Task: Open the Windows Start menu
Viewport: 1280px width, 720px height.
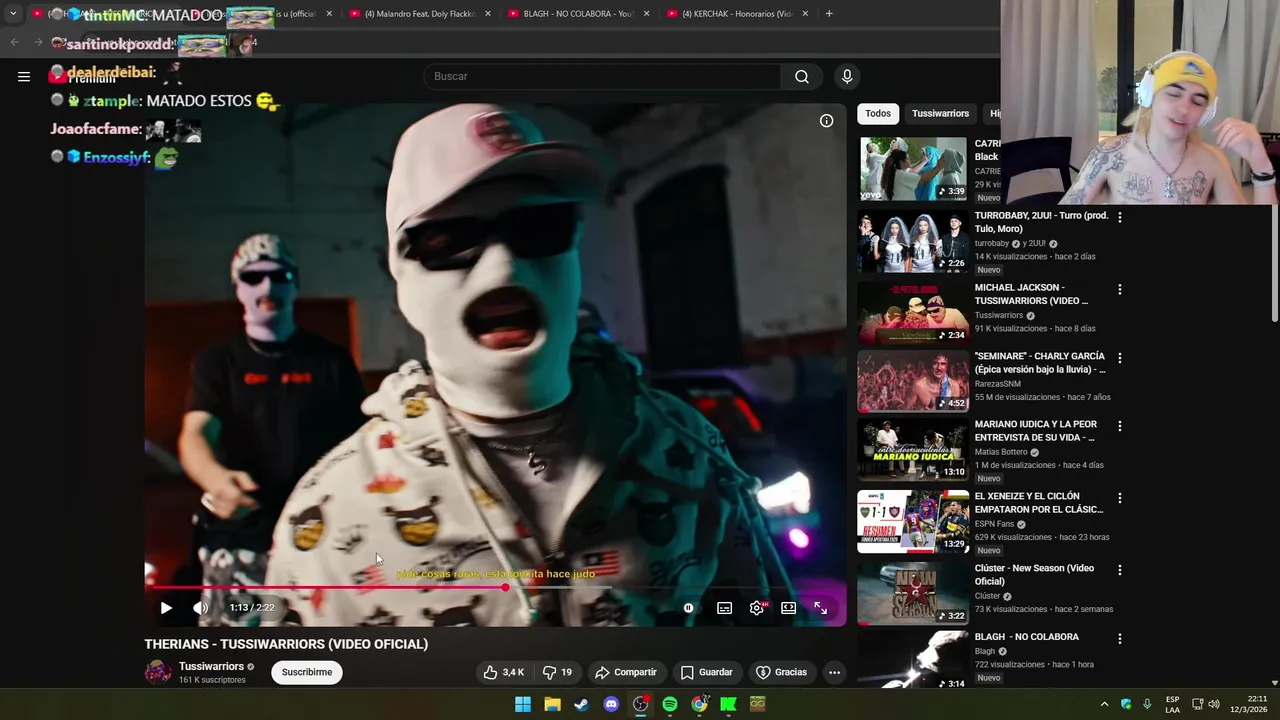Action: coord(522,704)
